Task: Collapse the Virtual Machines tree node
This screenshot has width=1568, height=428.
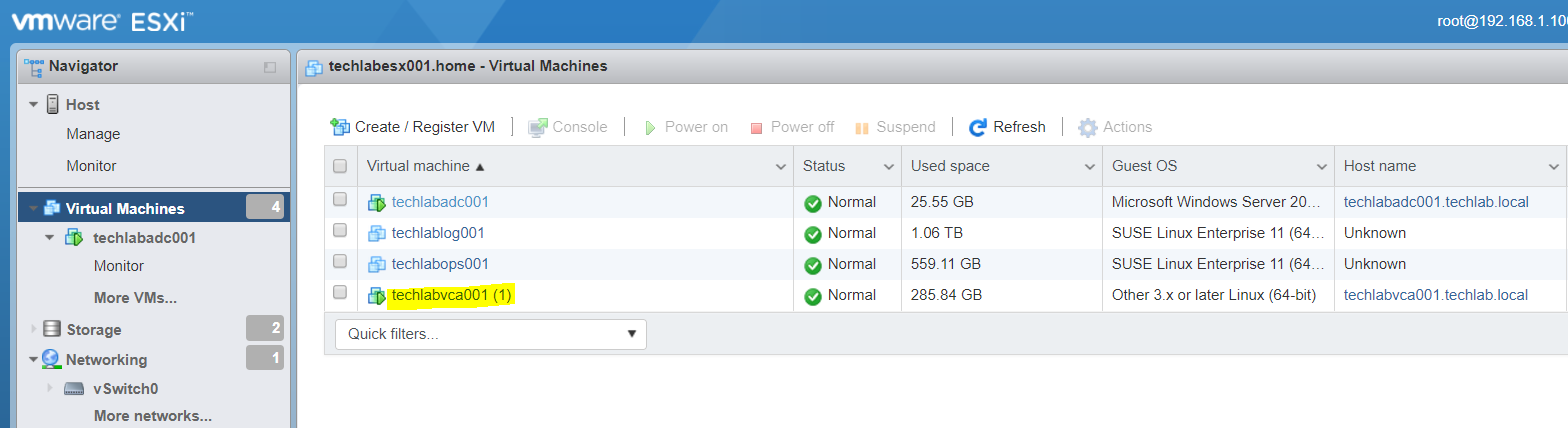Action: [34, 209]
